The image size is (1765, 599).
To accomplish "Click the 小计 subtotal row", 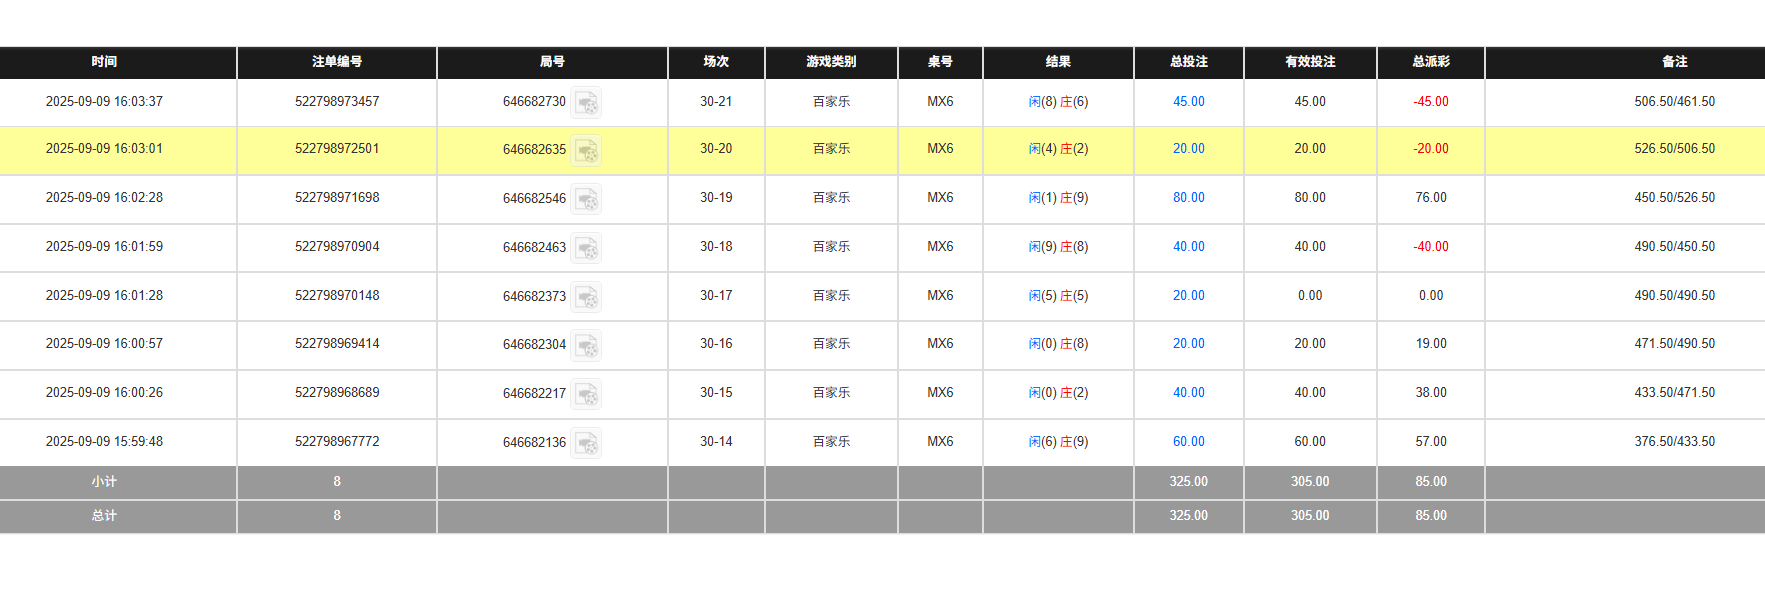I will [107, 481].
